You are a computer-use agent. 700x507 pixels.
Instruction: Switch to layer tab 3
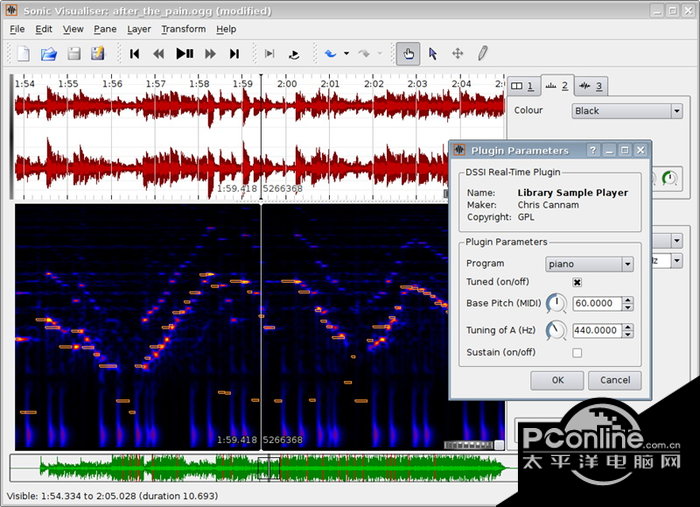click(591, 86)
